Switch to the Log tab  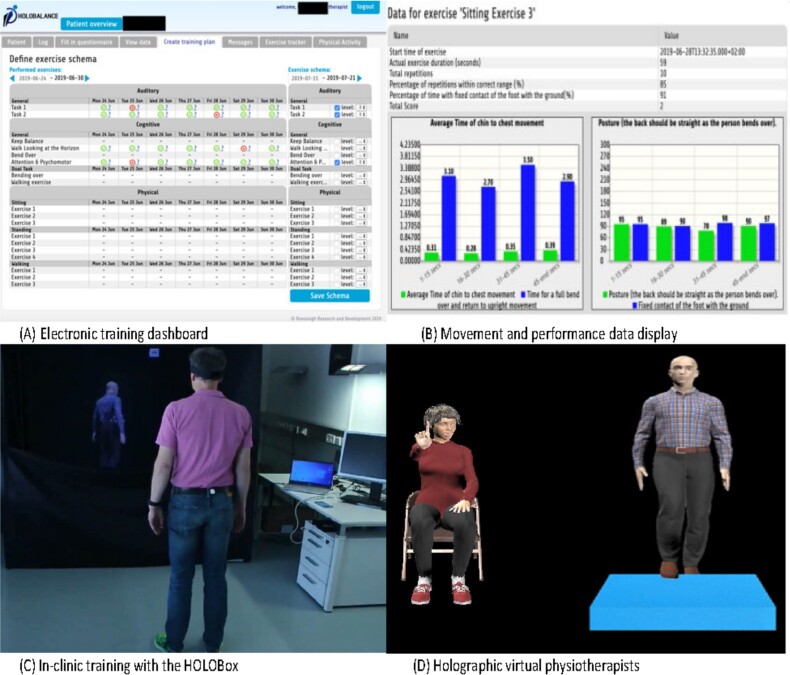43,42
